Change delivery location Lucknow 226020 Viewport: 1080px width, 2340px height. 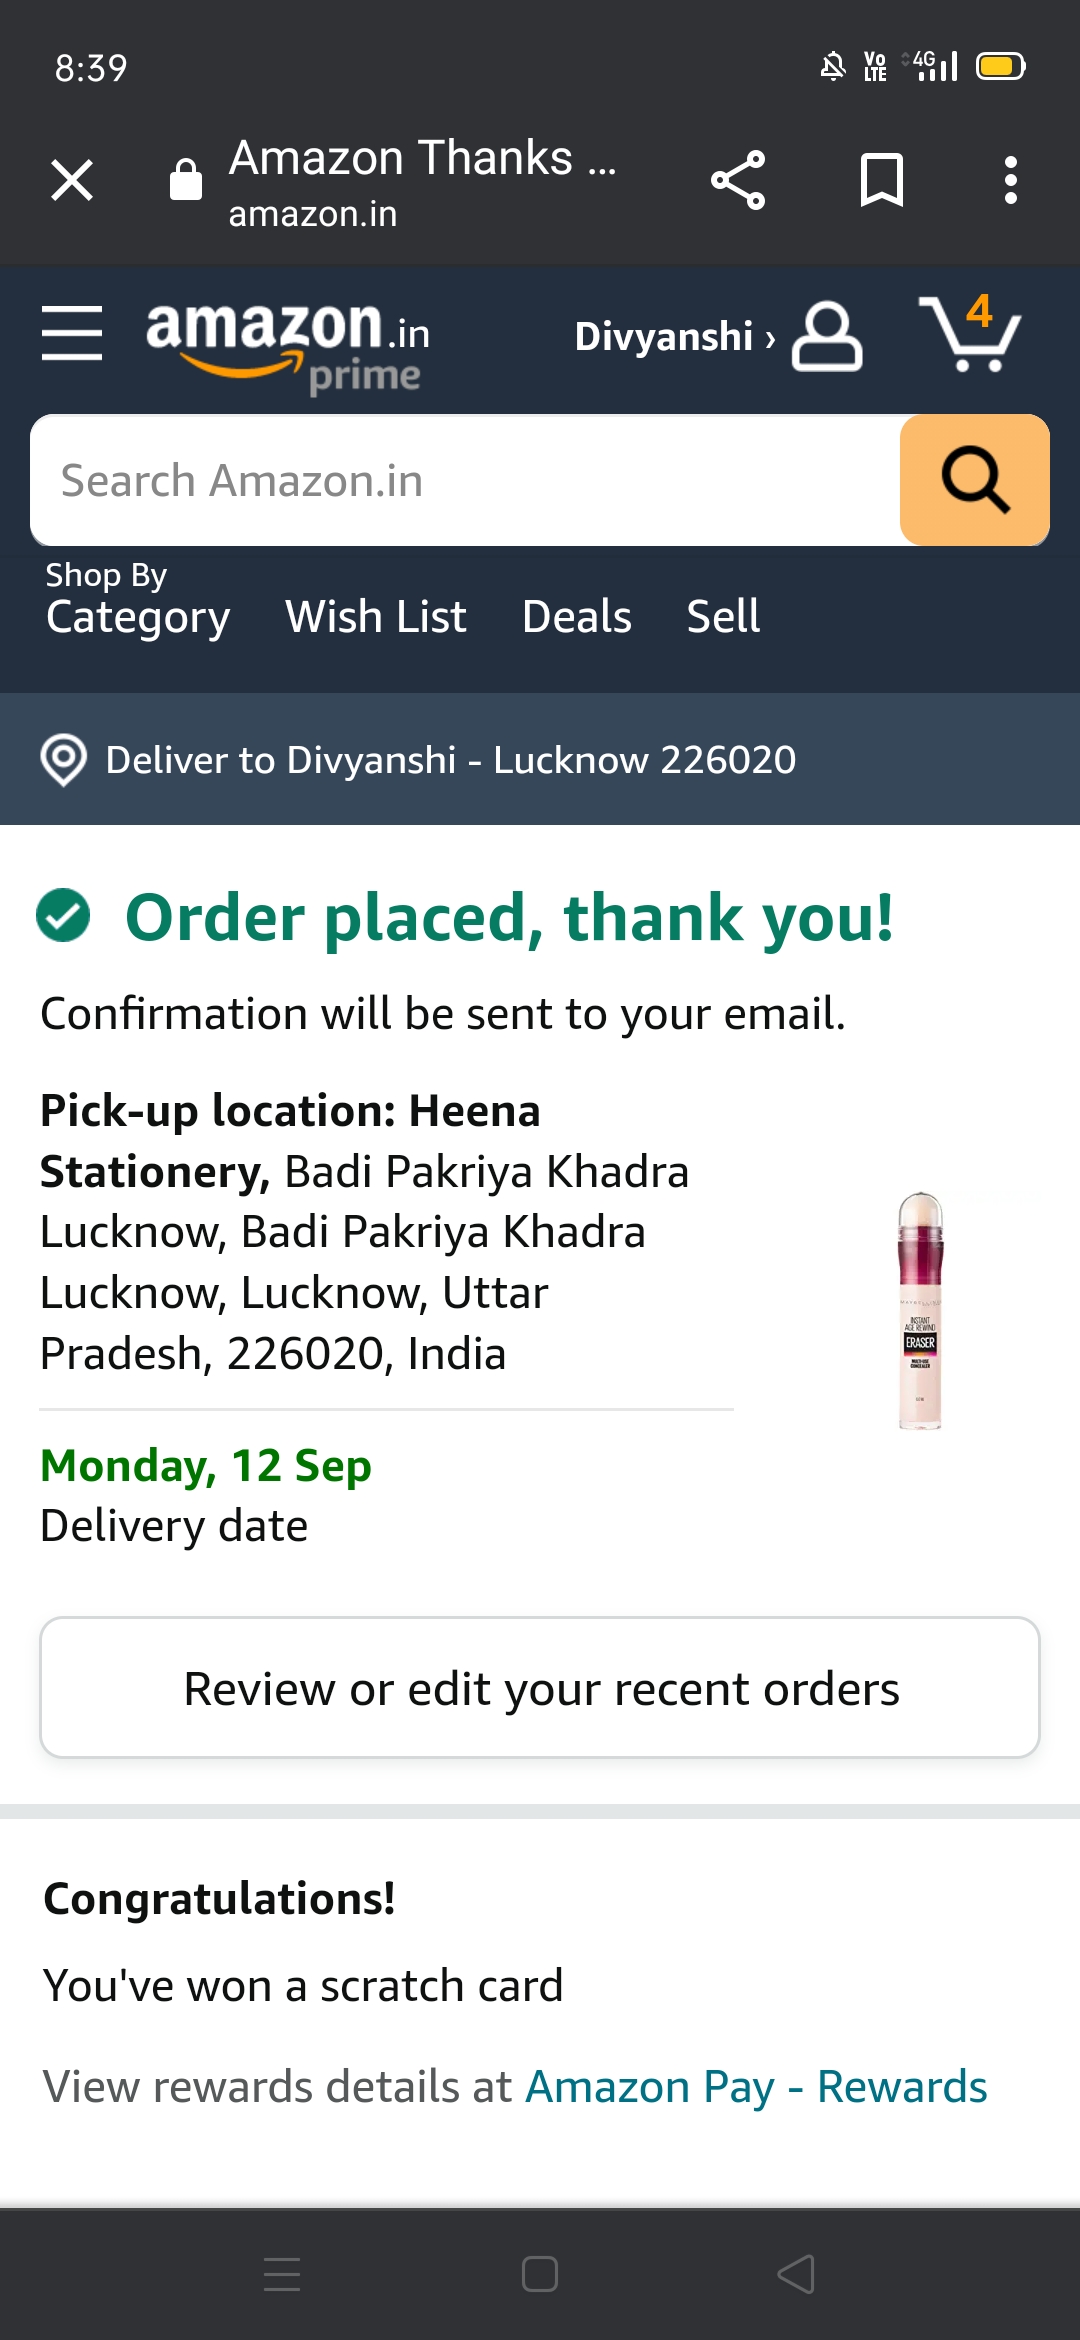(450, 760)
